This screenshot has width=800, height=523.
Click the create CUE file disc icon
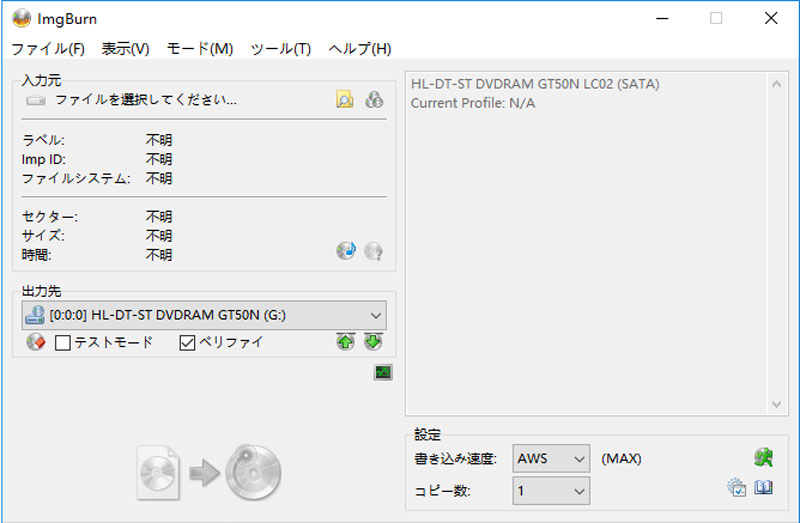pos(374,99)
